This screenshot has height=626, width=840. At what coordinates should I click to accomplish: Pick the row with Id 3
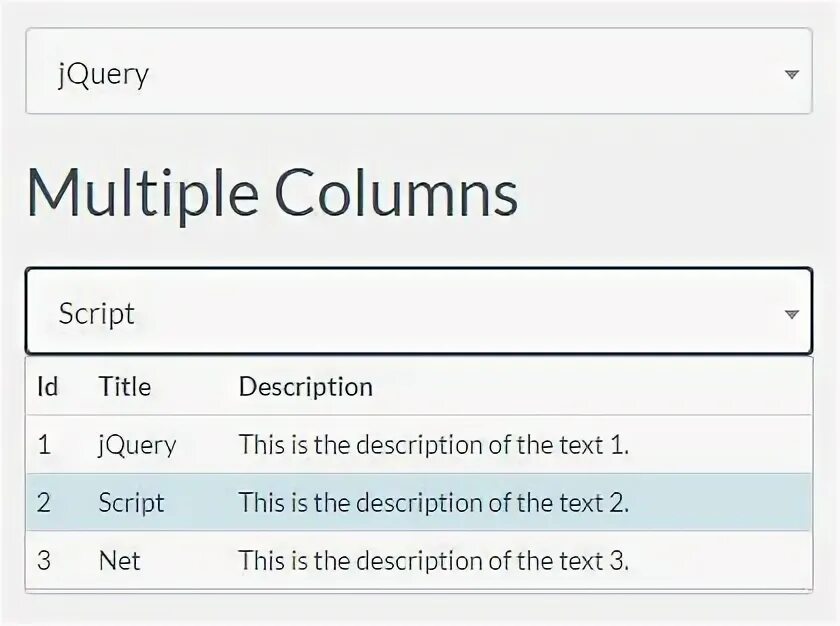coord(418,561)
